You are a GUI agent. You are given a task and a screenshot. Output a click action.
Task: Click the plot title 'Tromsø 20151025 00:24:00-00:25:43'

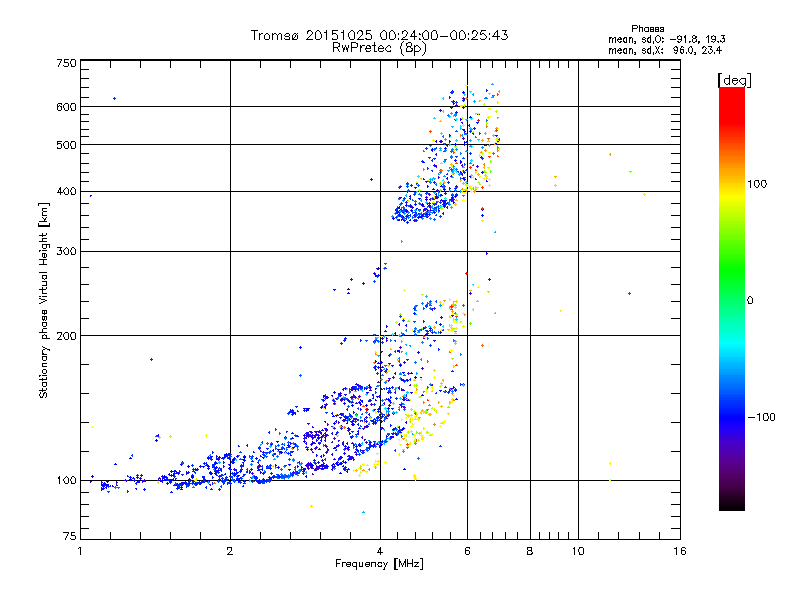click(379, 35)
